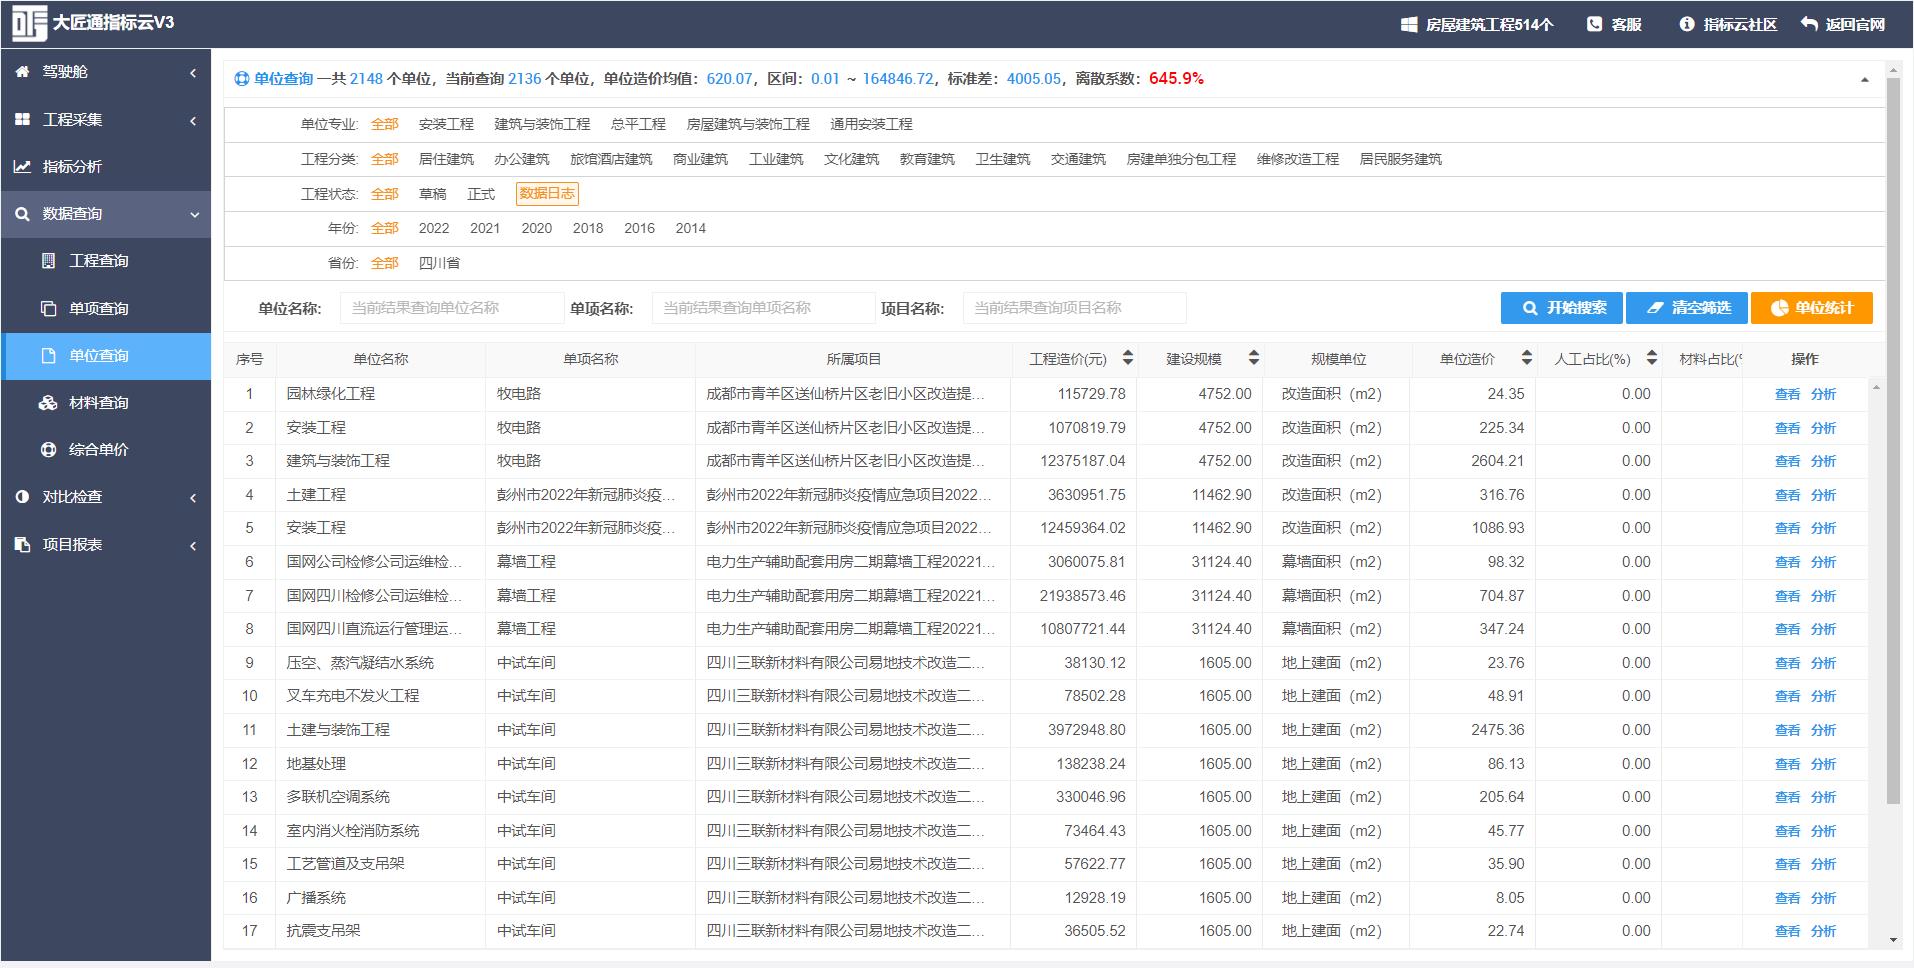1914x968 pixels.
Task: Collapse the 数据查询 menu chevron
Action: pyautogui.click(x=194, y=214)
